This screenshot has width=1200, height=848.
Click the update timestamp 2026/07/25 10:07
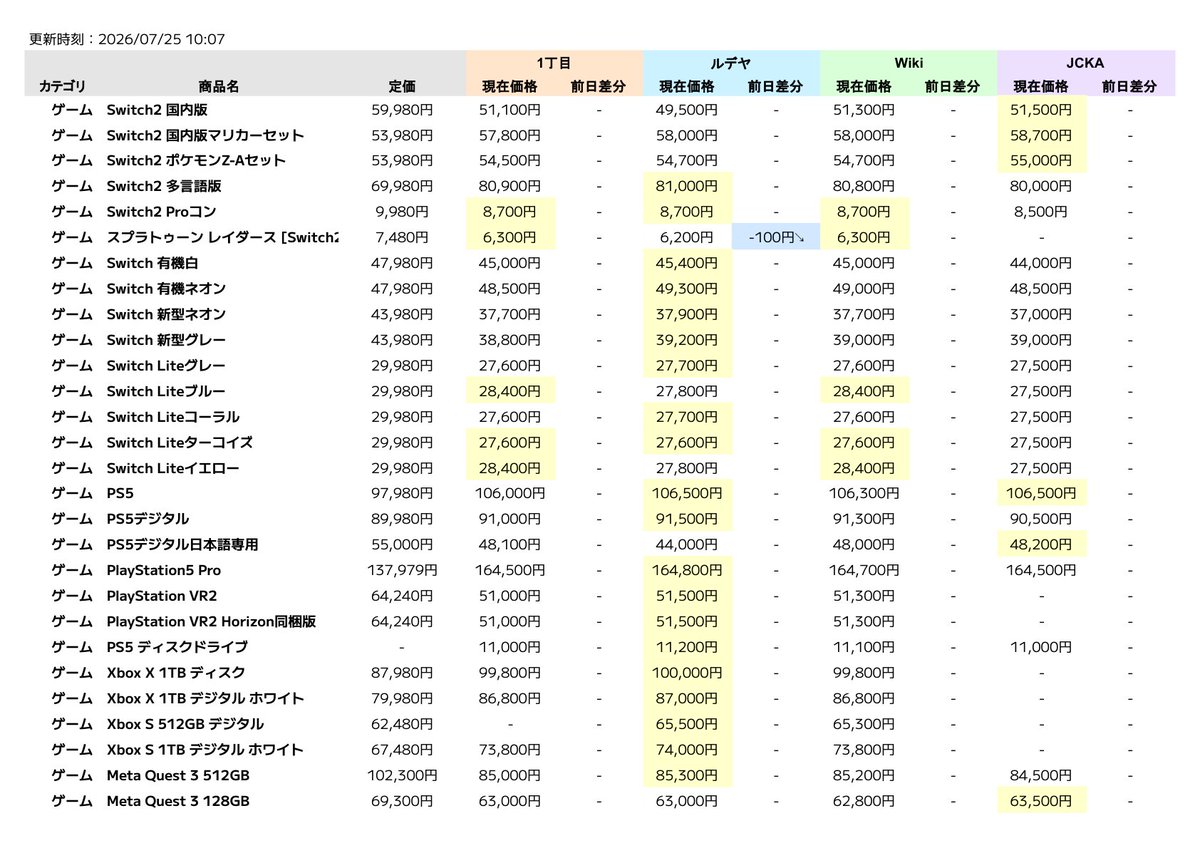pyautogui.click(x=161, y=39)
